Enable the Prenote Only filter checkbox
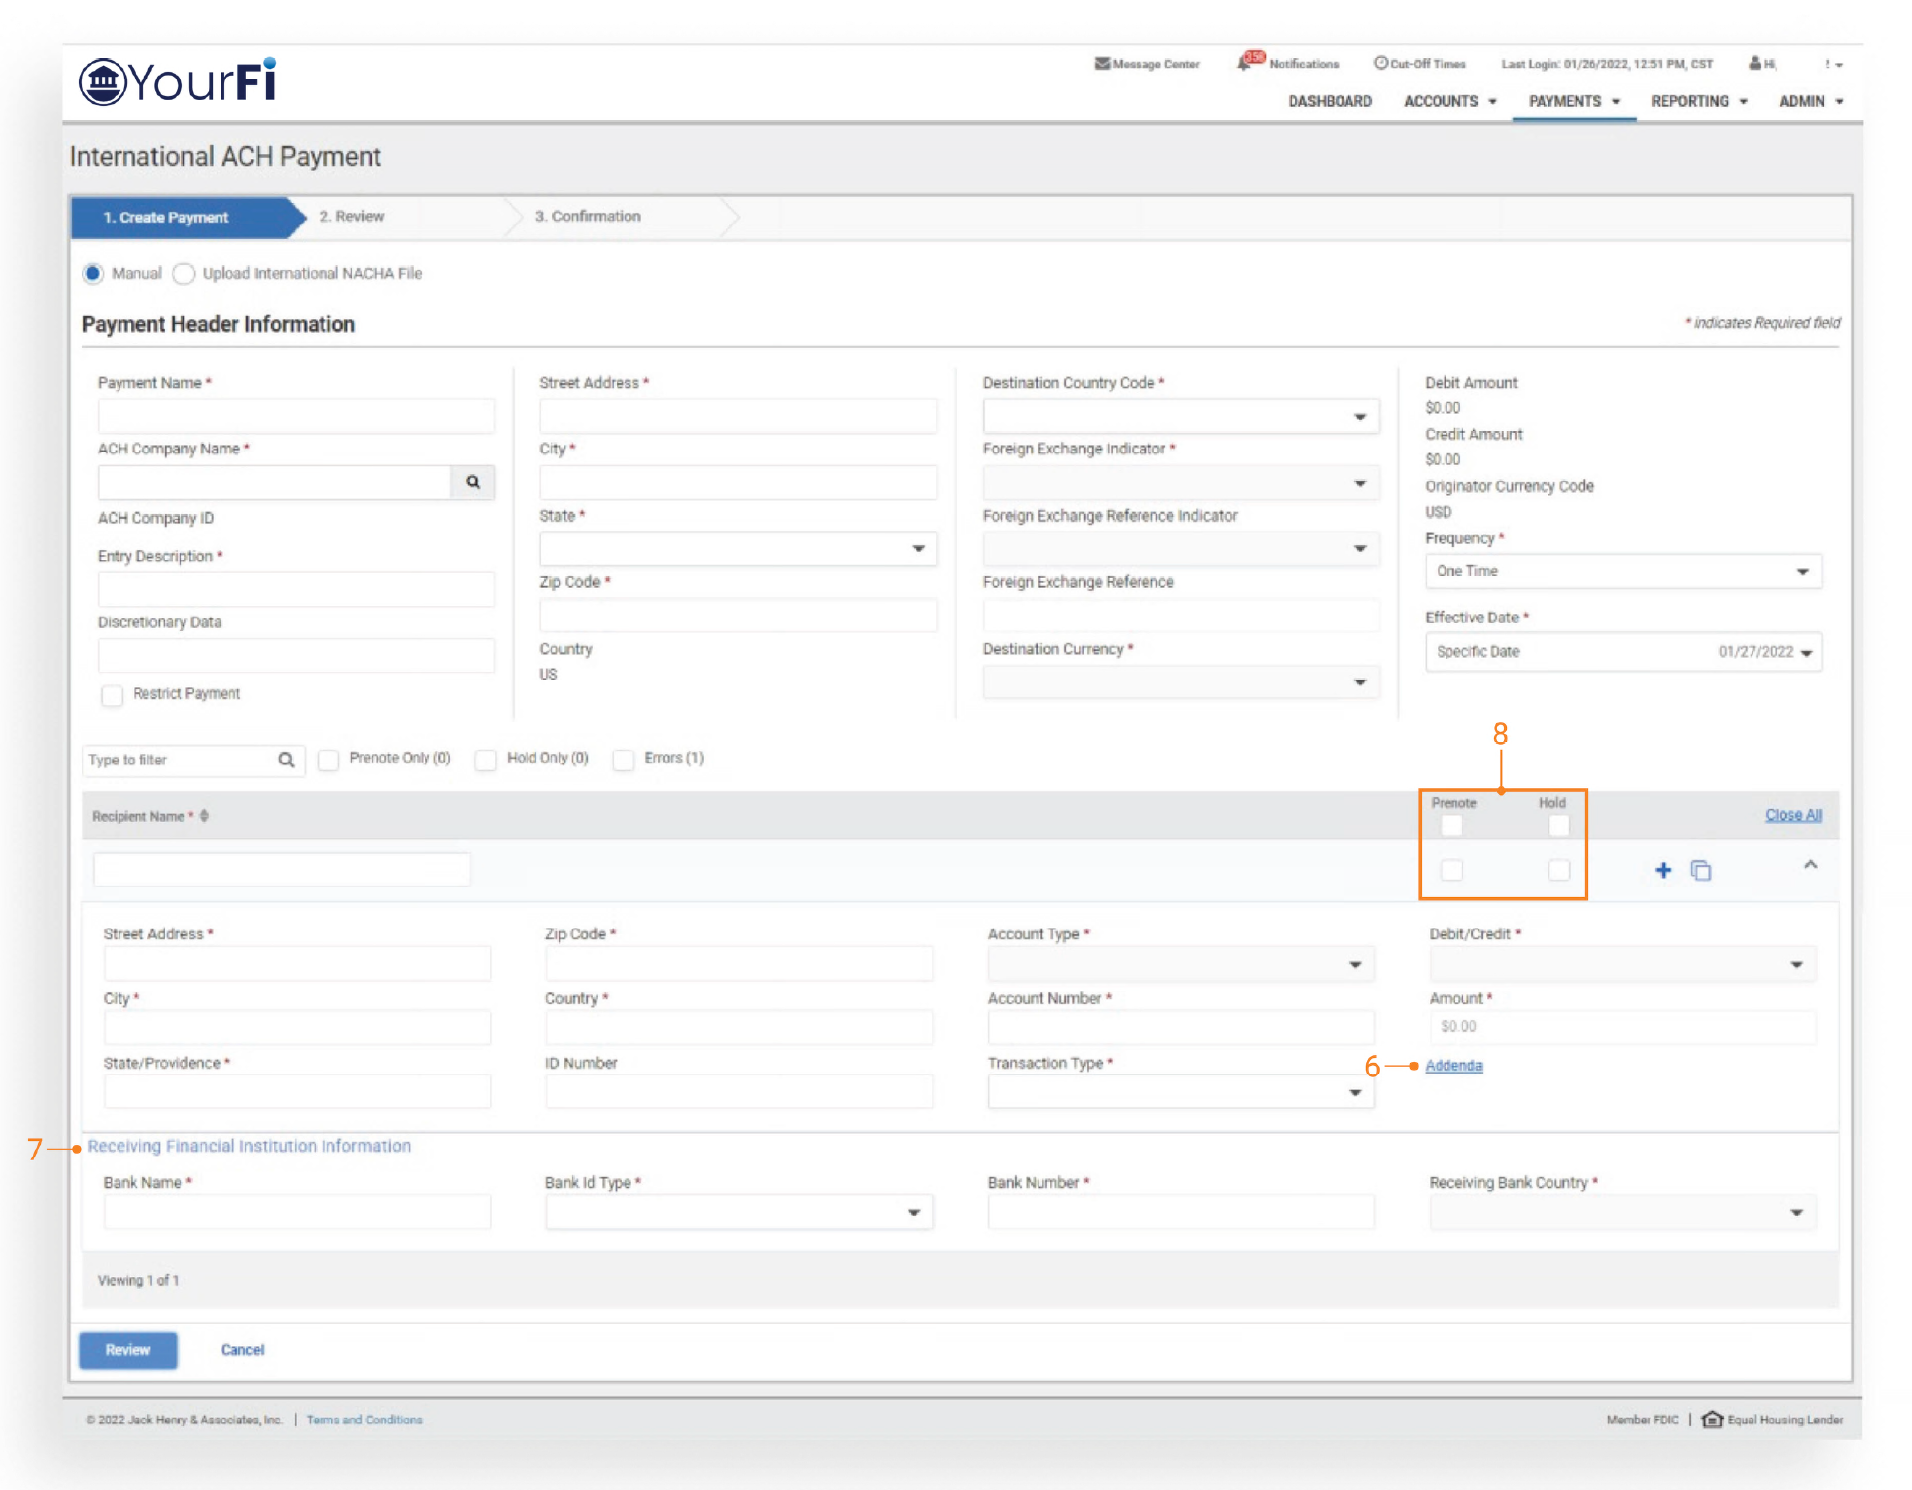 coord(328,760)
